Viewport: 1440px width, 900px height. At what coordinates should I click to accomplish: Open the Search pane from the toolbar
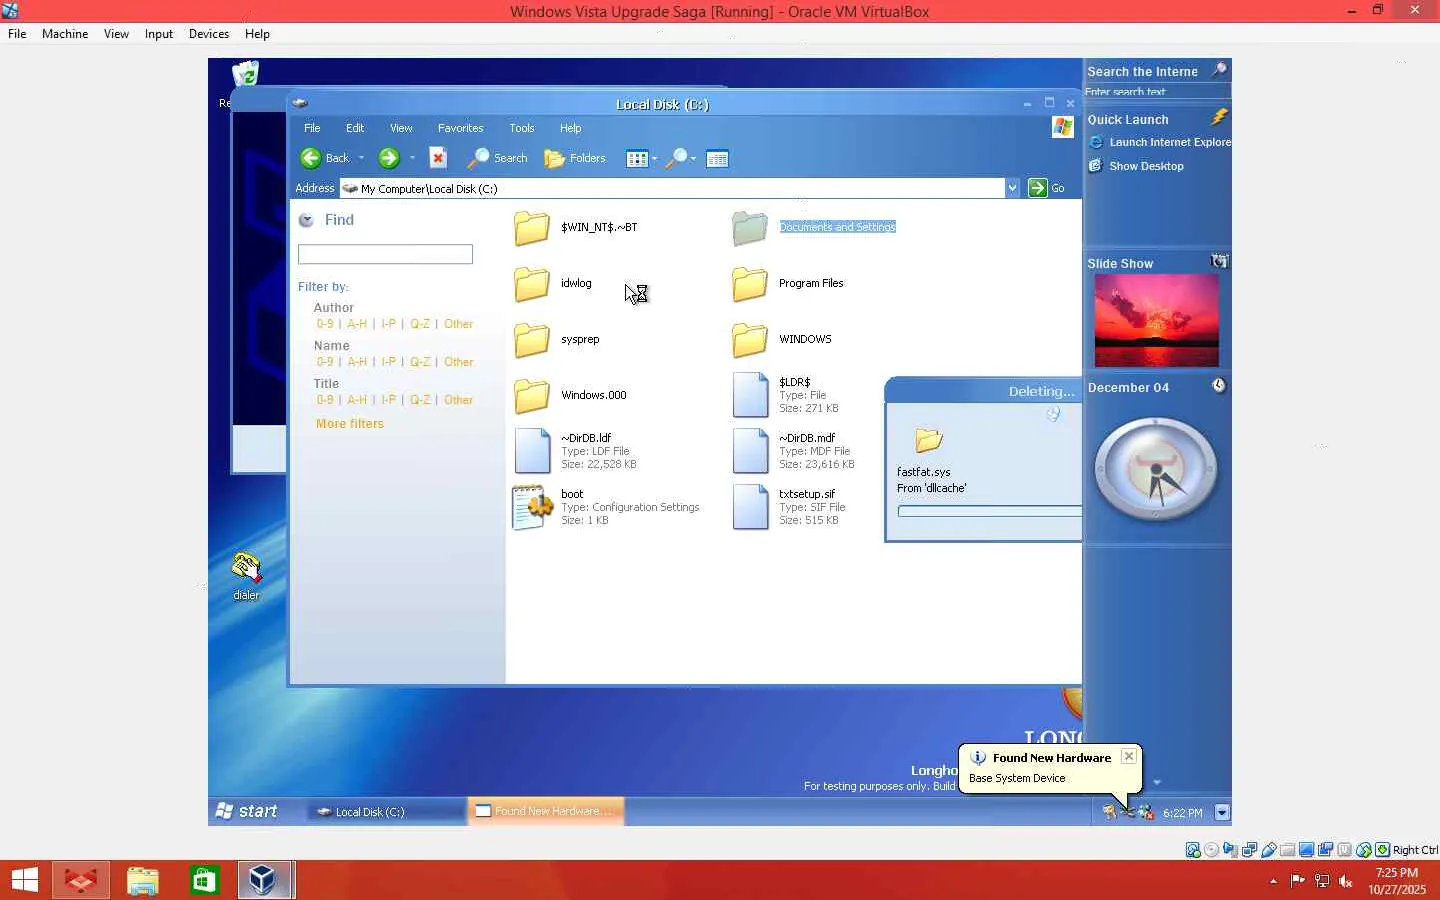pos(498,158)
